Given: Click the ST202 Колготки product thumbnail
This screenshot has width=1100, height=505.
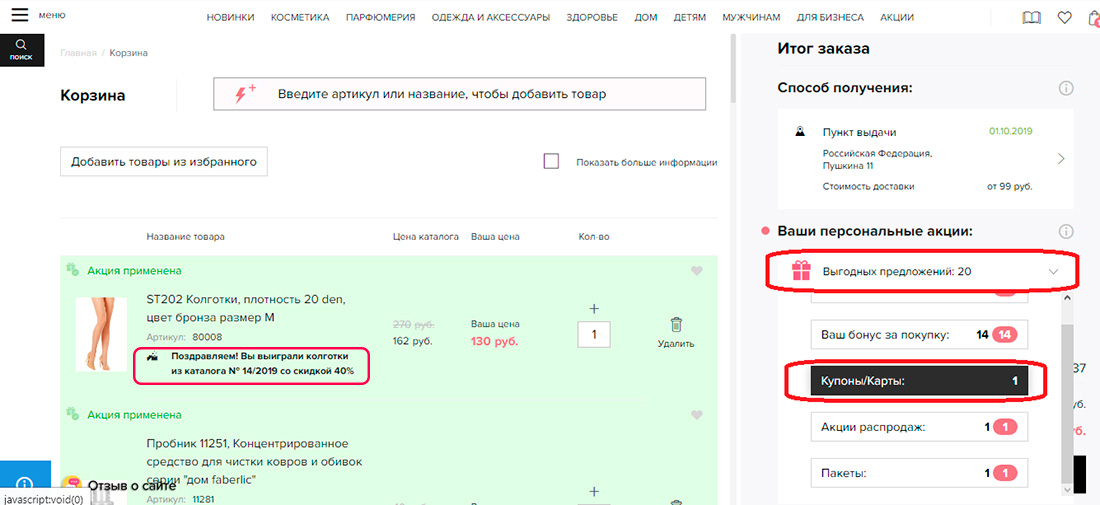Looking at the screenshot, I should 101,334.
